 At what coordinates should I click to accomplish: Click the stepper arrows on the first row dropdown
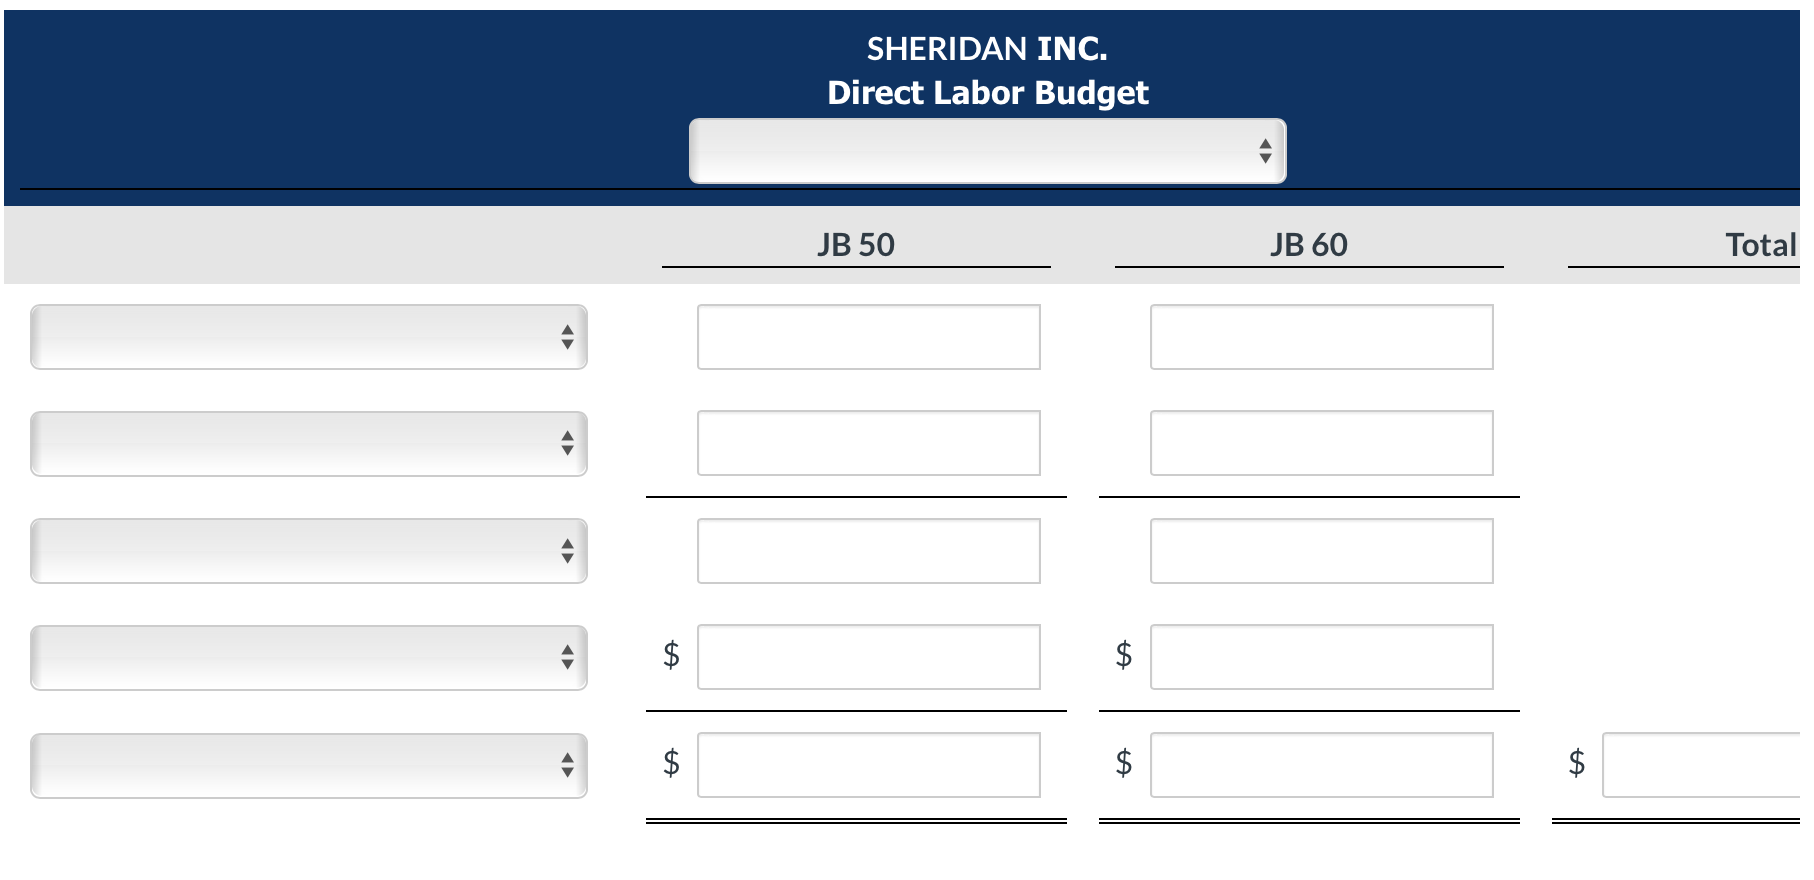coord(566,337)
